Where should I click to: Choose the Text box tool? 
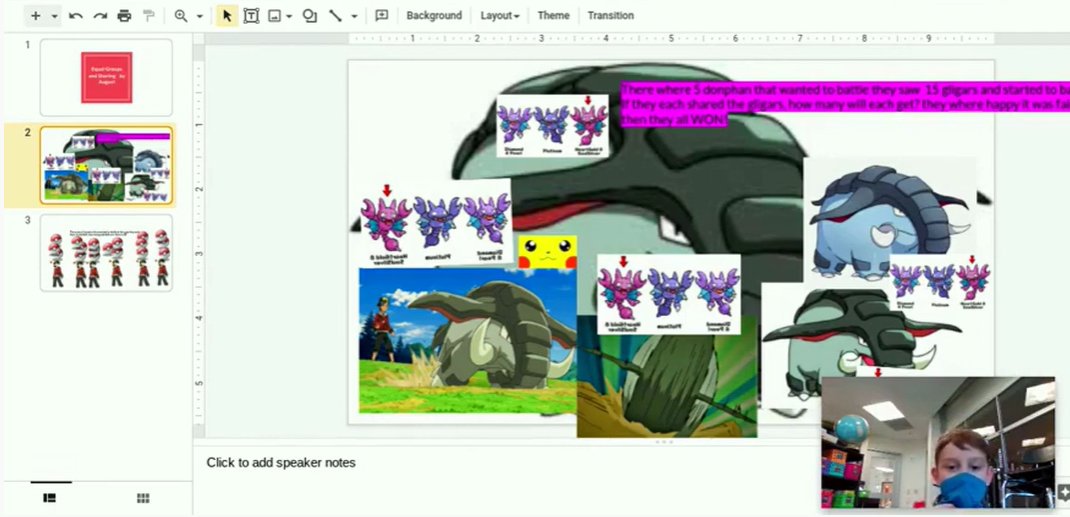coord(251,16)
